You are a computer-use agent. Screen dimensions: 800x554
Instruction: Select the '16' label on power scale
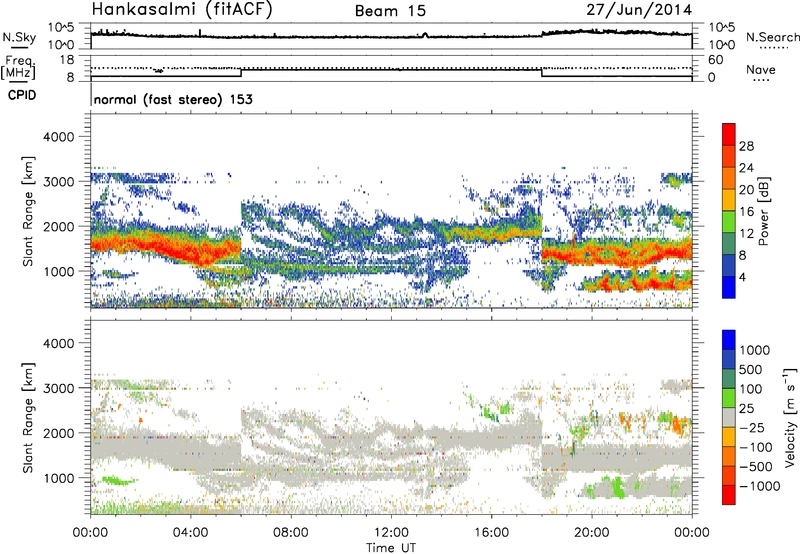746,212
